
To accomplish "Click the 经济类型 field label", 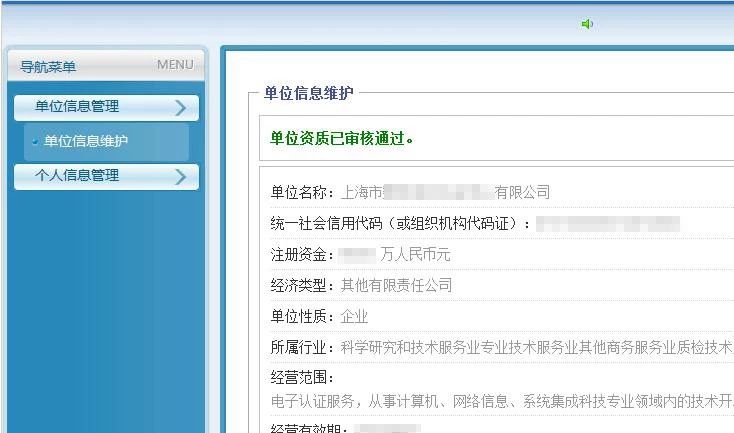I will (302, 286).
